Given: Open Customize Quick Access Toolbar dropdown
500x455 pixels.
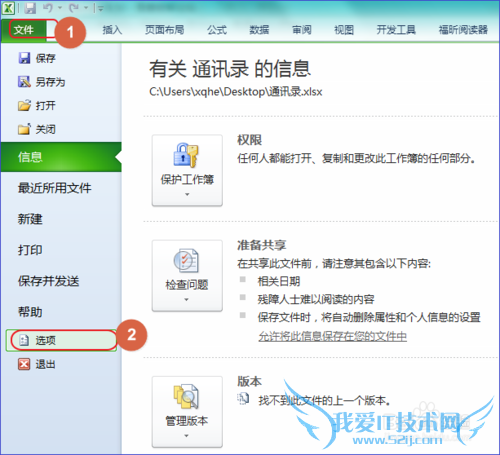Looking at the screenshot, I should [100, 8].
